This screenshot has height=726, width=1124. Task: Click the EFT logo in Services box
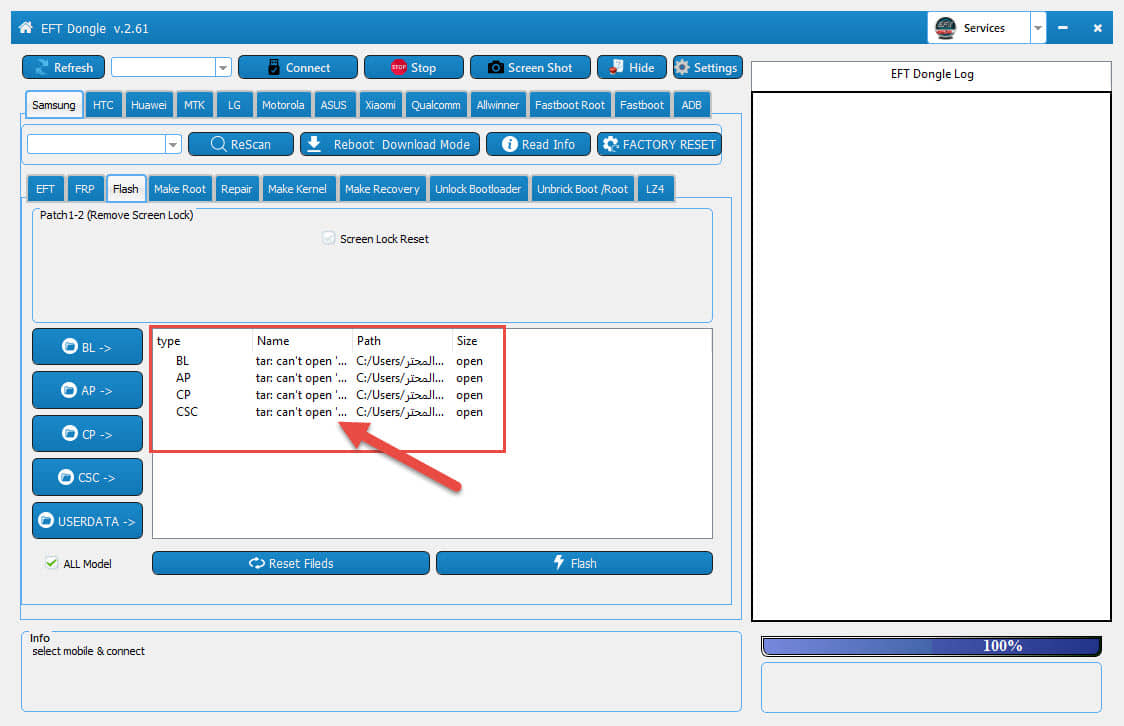pos(946,28)
